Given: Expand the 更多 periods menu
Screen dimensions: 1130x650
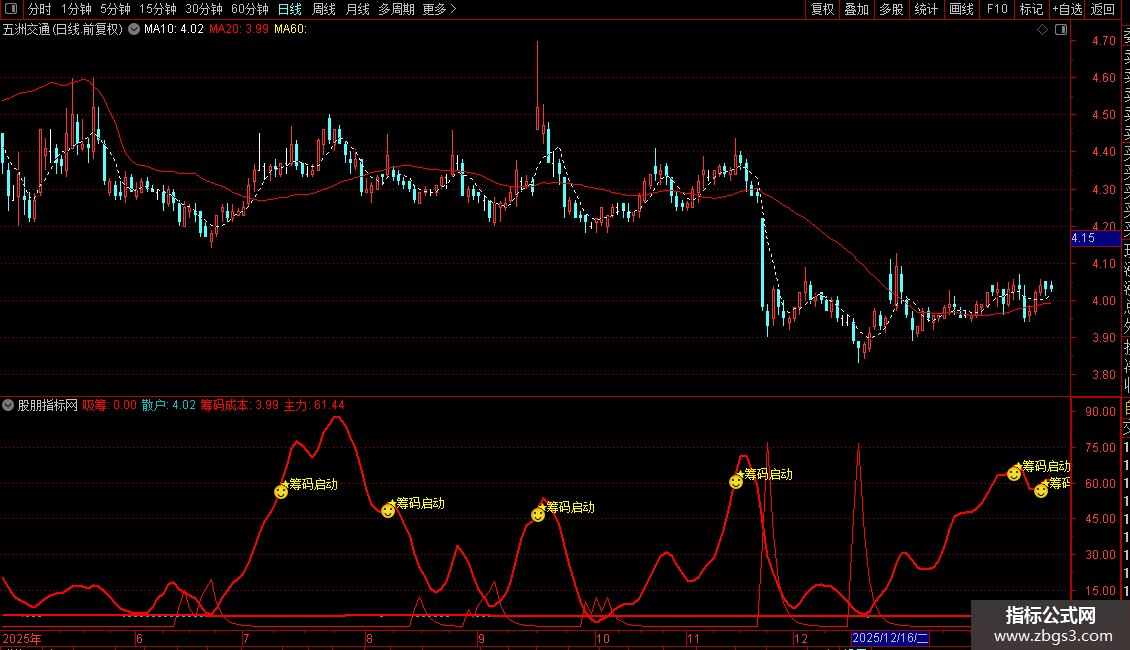Looking at the screenshot, I should tap(439, 9).
